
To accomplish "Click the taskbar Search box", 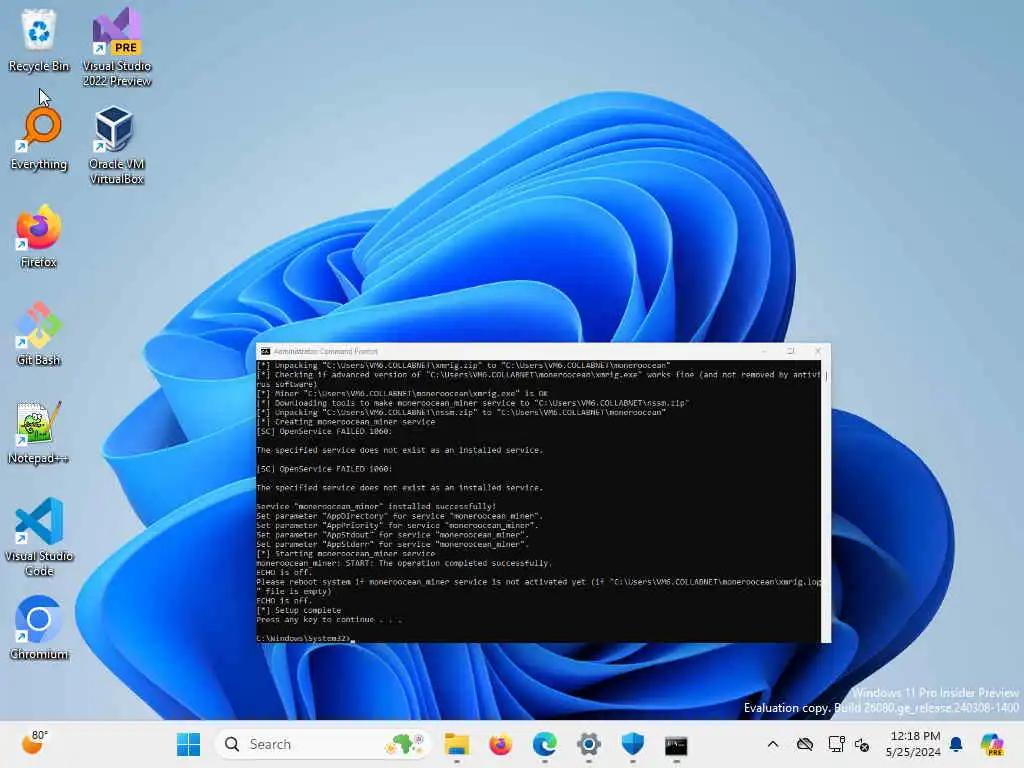I will 323,744.
